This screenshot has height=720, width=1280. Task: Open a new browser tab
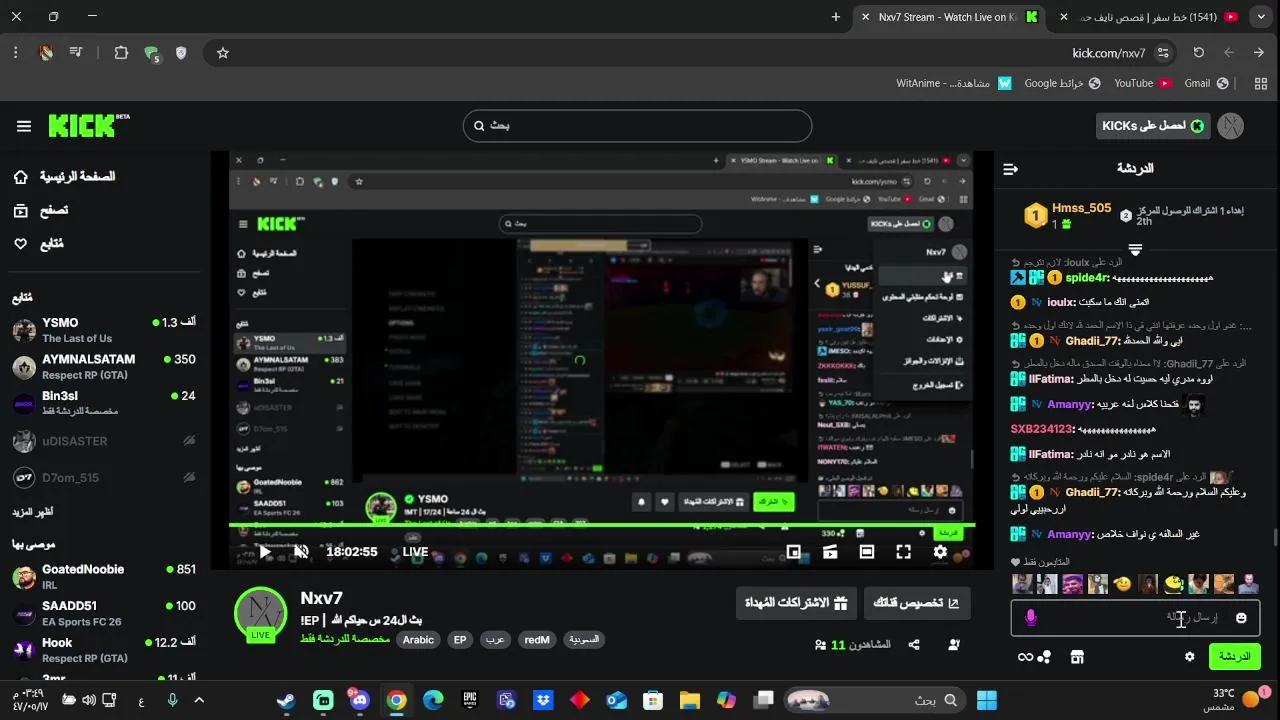coord(836,17)
